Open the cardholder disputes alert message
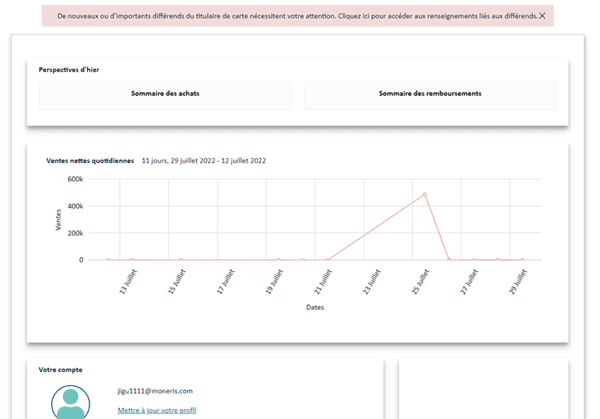The width and height of the screenshot is (600, 419). (x=297, y=16)
